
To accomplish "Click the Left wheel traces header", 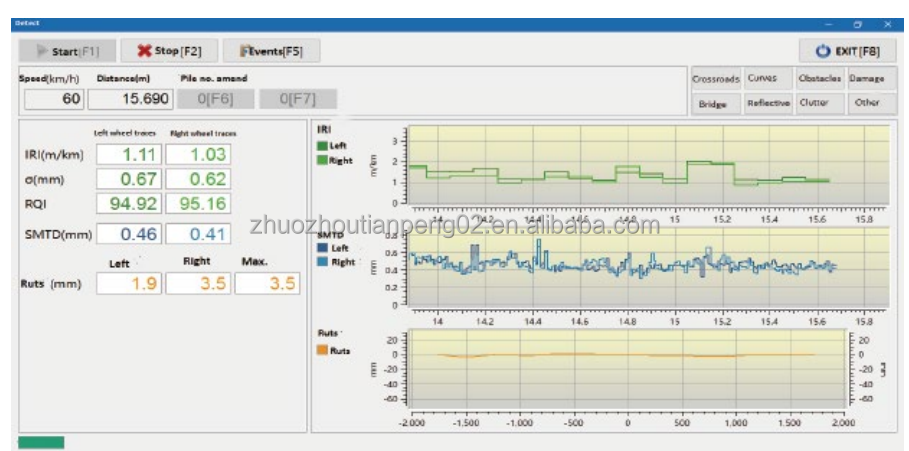I will point(125,133).
